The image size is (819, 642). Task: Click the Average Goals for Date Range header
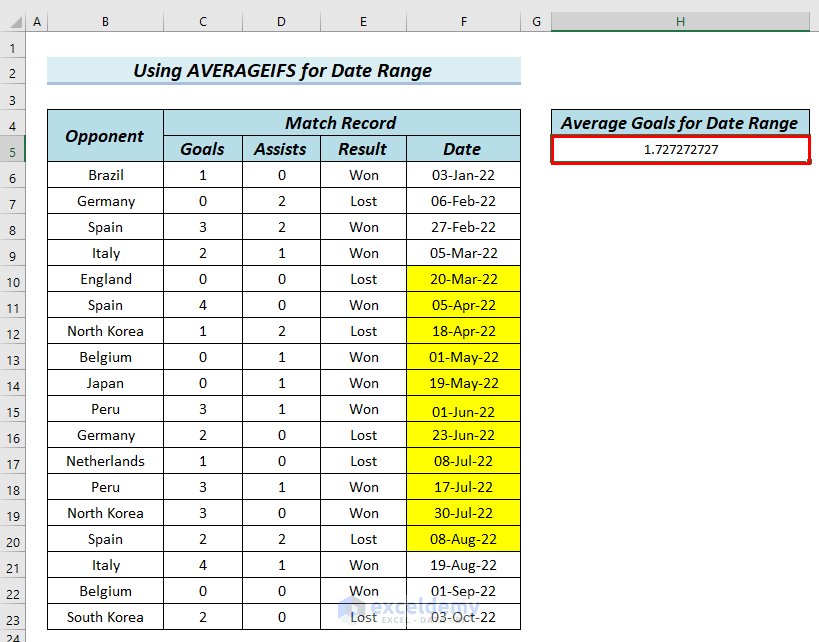pyautogui.click(x=680, y=123)
